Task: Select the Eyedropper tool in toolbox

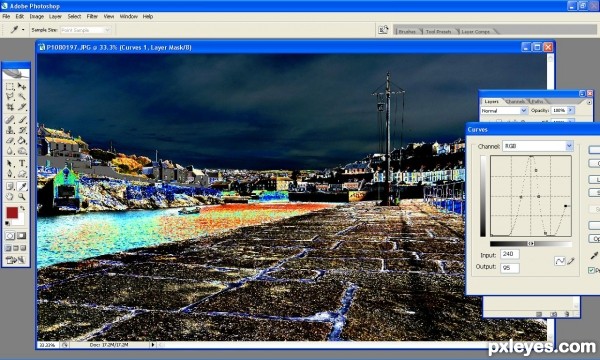Action: [x=22, y=186]
